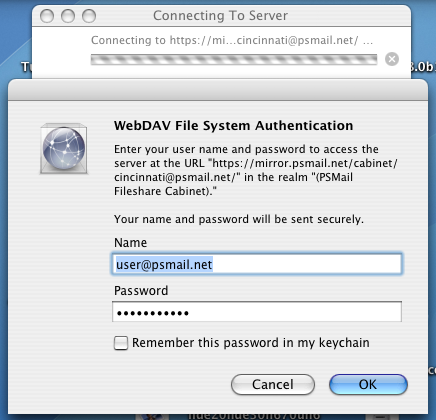436x420 pixels.
Task: Click the Name label above the field
Action: 130,243
